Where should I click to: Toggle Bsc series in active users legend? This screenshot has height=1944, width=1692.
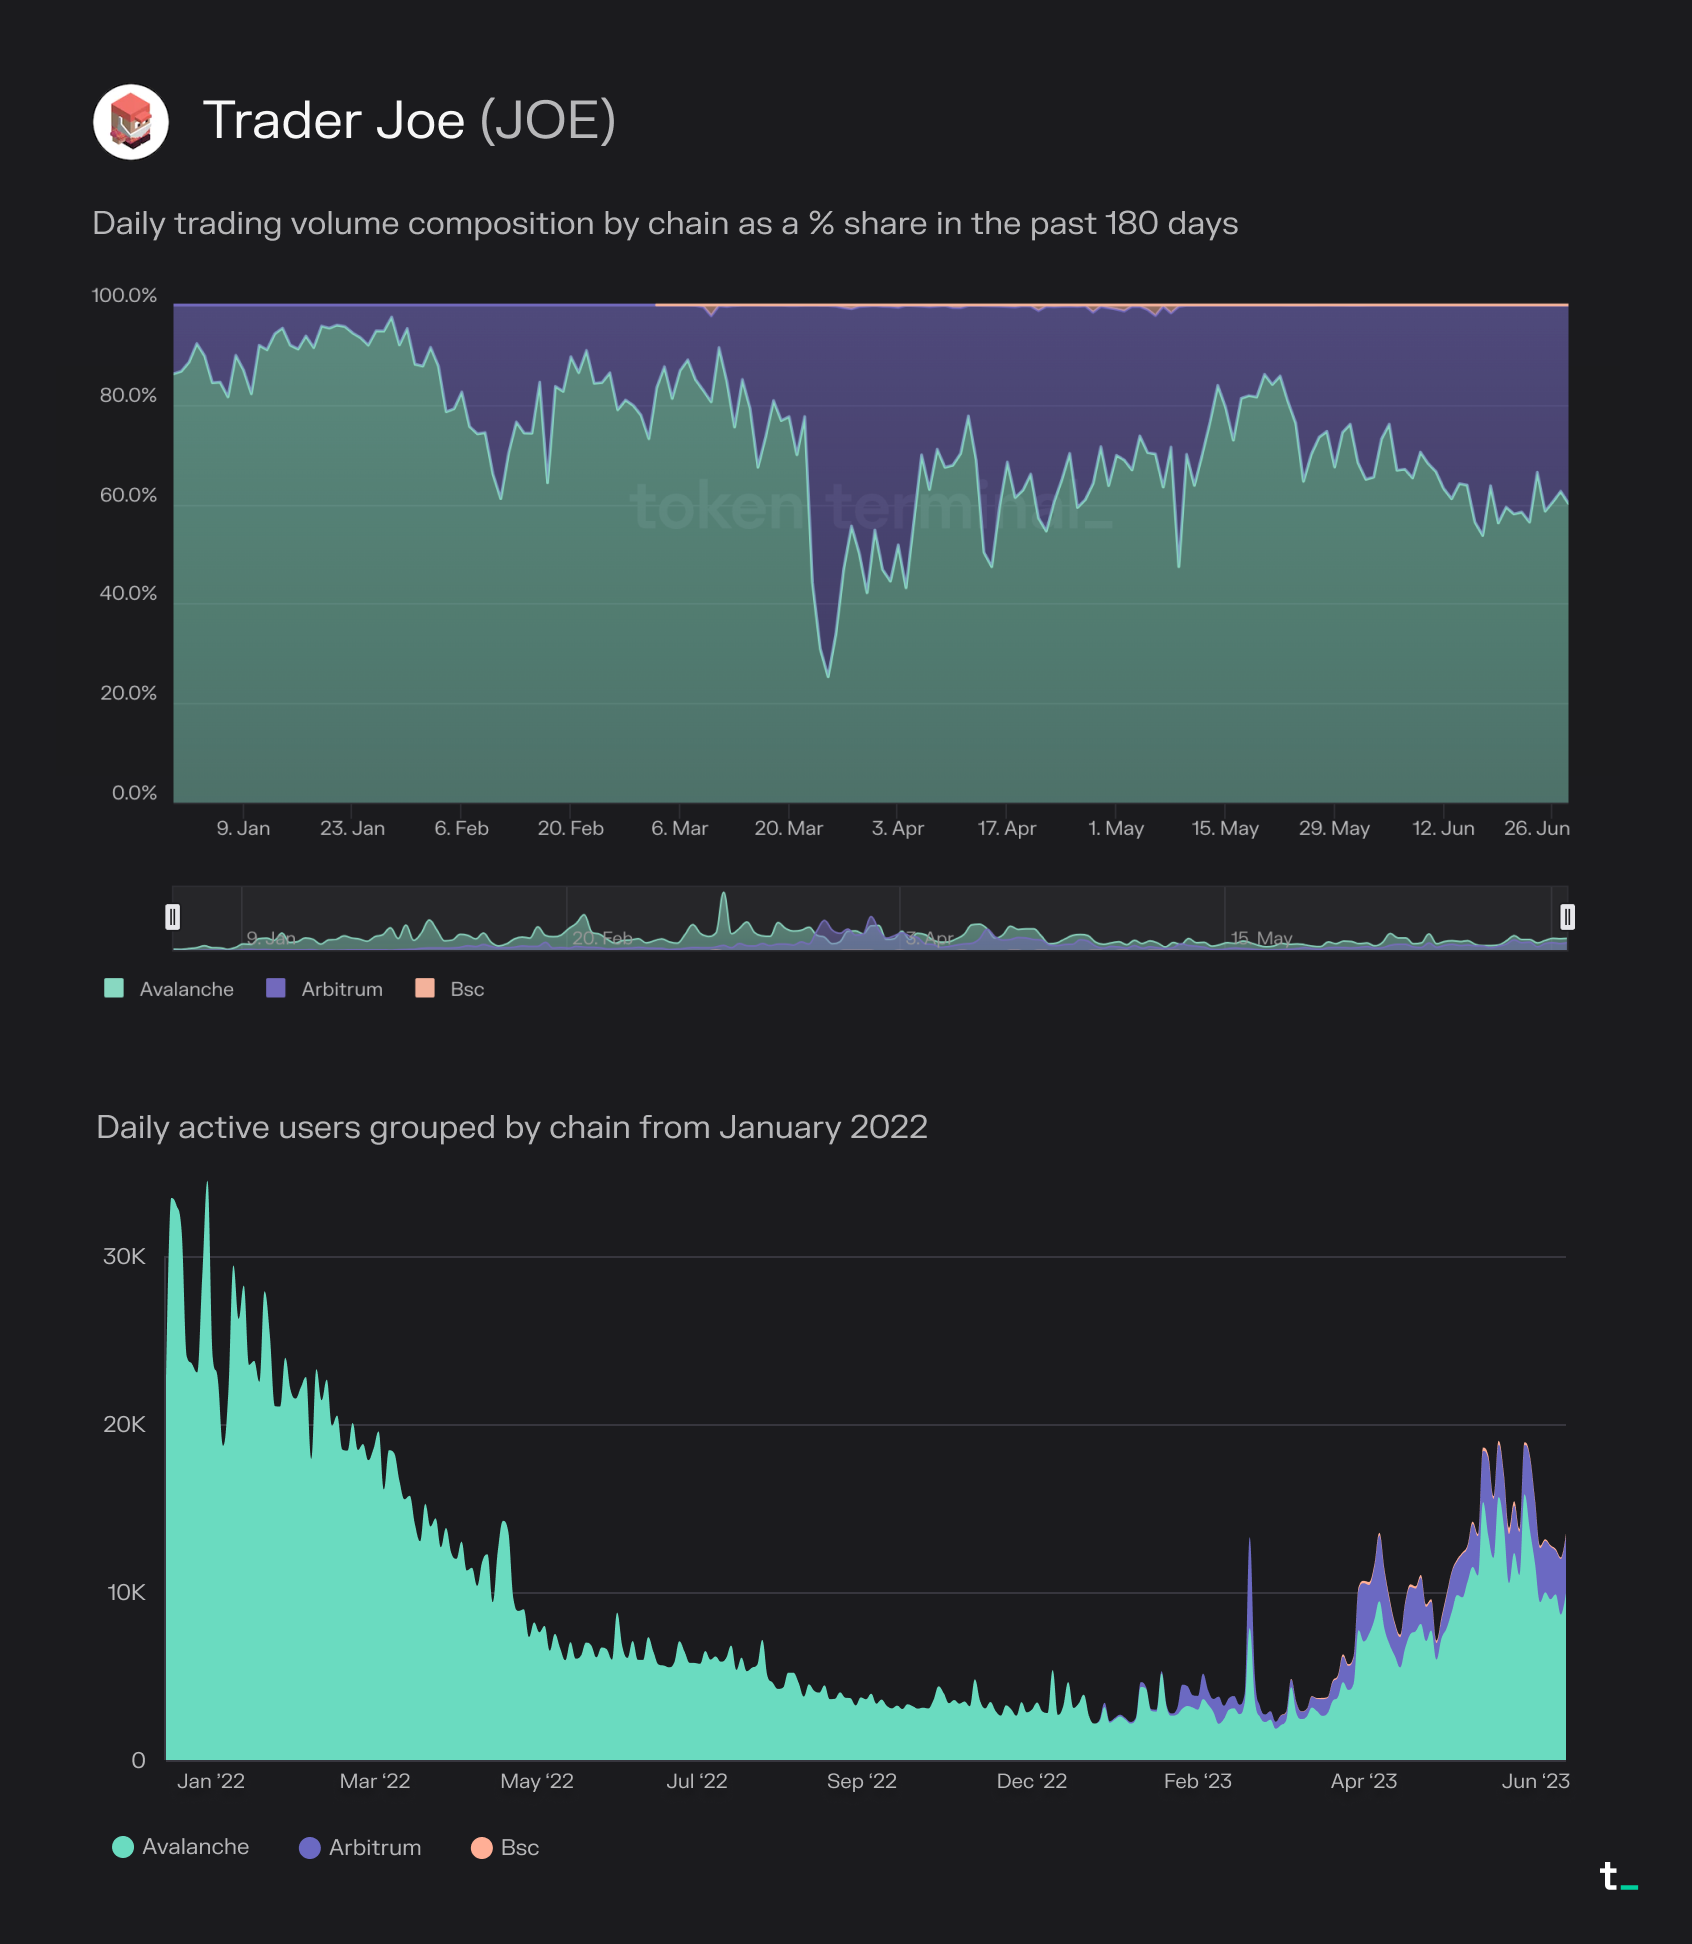coord(505,1847)
